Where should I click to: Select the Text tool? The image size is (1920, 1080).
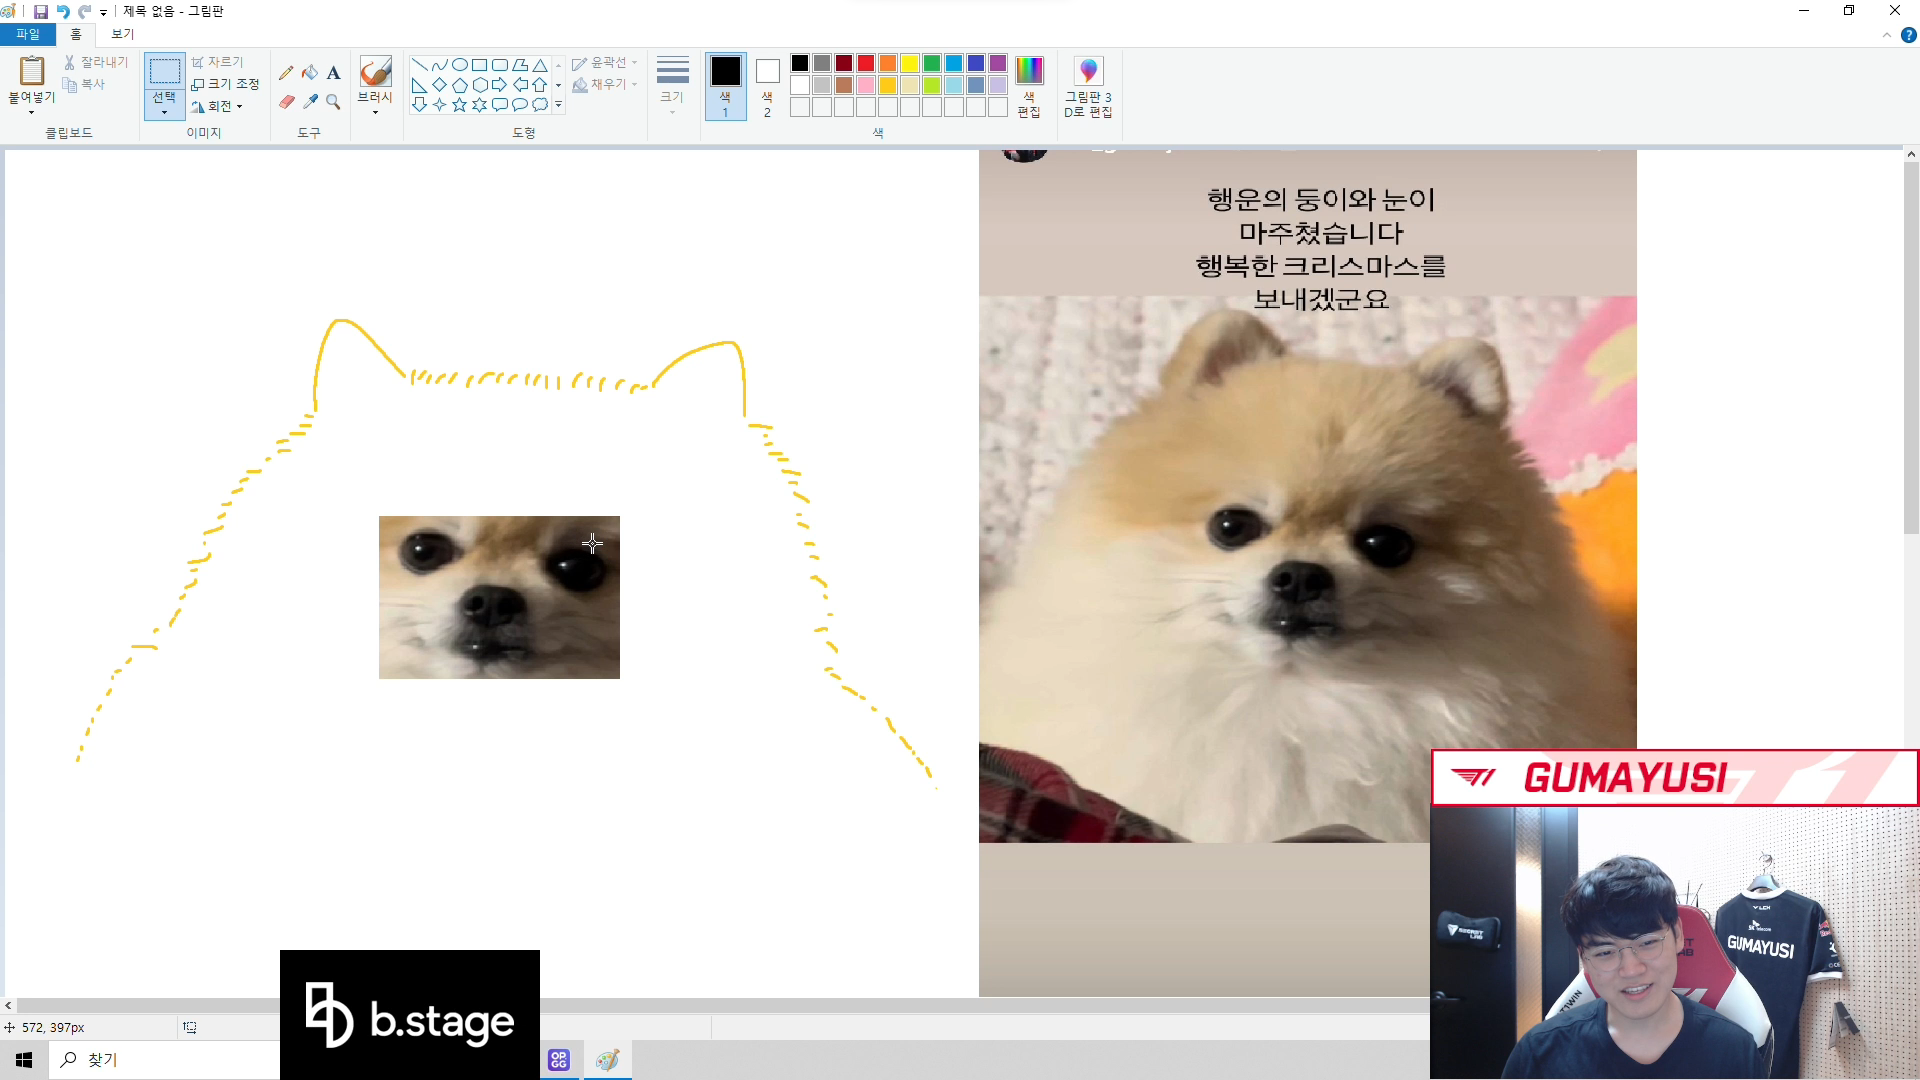point(334,72)
